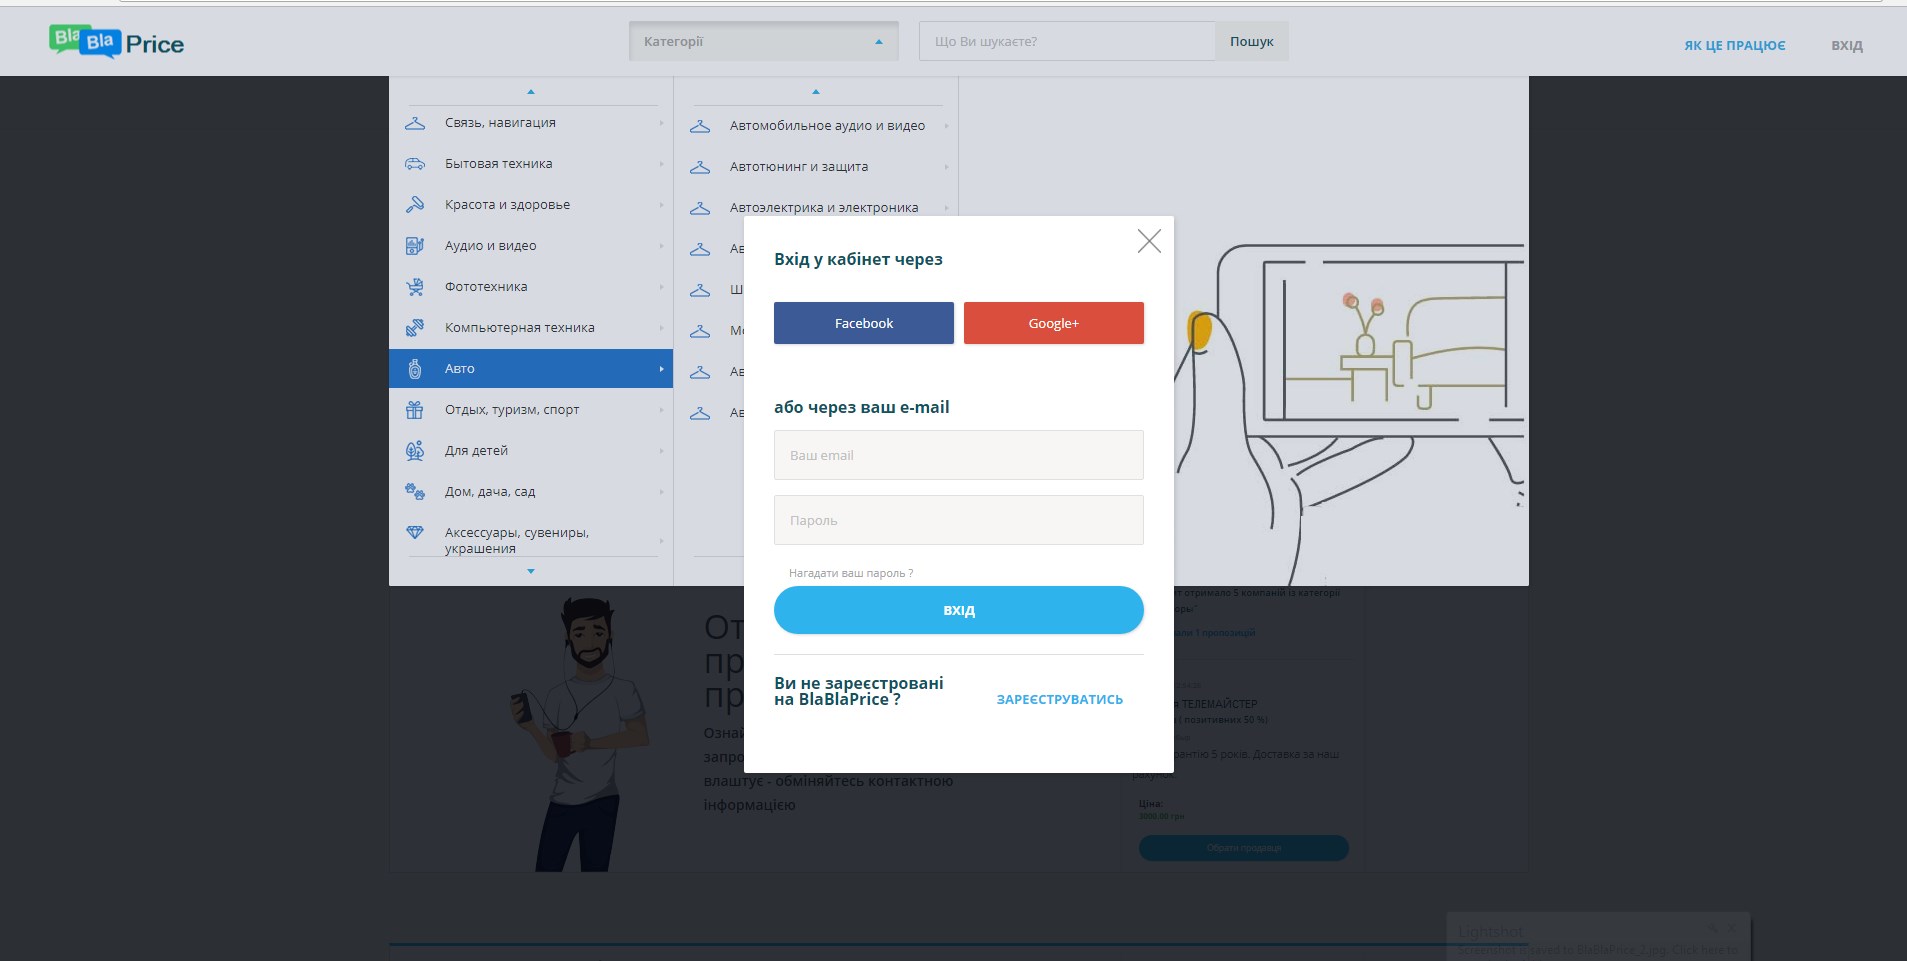Click the Аудио и видео category icon
This screenshot has width=1907, height=961.
click(415, 246)
